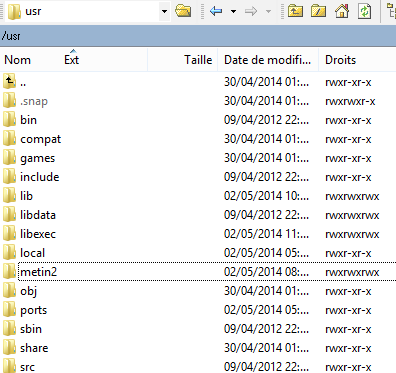The width and height of the screenshot is (396, 373).
Task: Select the .snap folder
Action: 198,101
